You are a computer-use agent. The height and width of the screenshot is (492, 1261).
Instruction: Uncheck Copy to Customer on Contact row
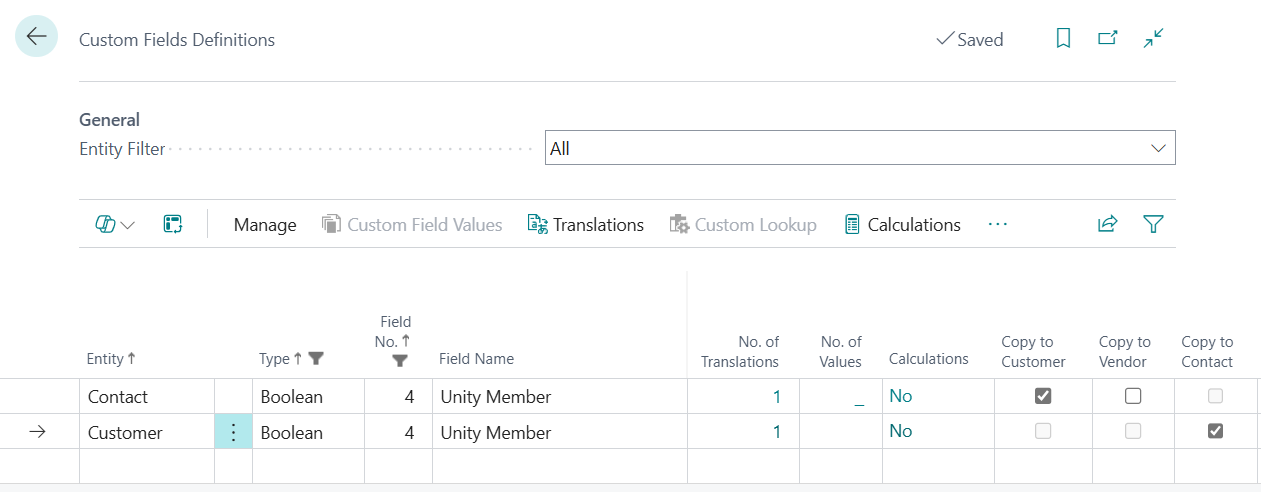[1042, 396]
